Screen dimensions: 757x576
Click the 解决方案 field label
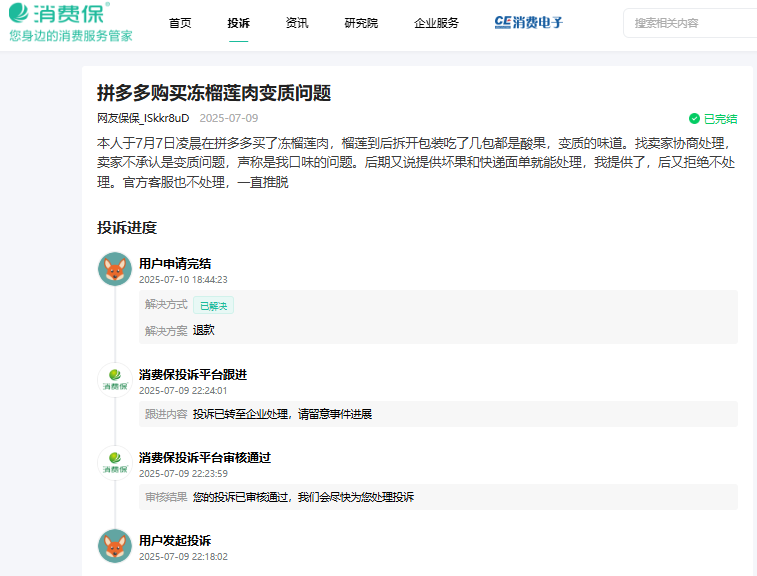point(166,331)
